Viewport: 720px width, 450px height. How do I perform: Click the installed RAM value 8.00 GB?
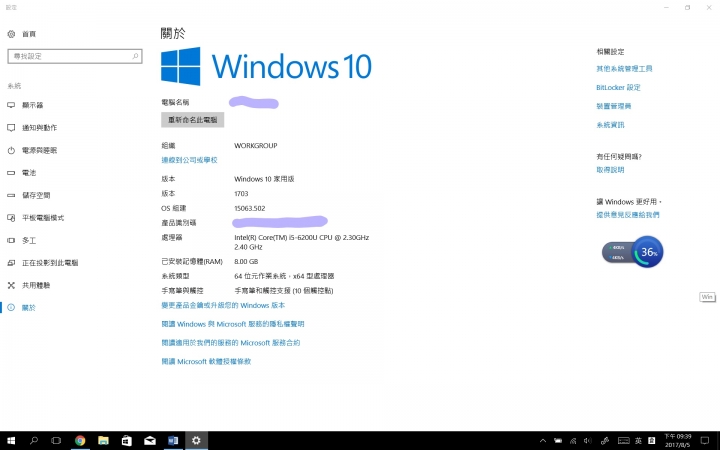click(x=246, y=262)
